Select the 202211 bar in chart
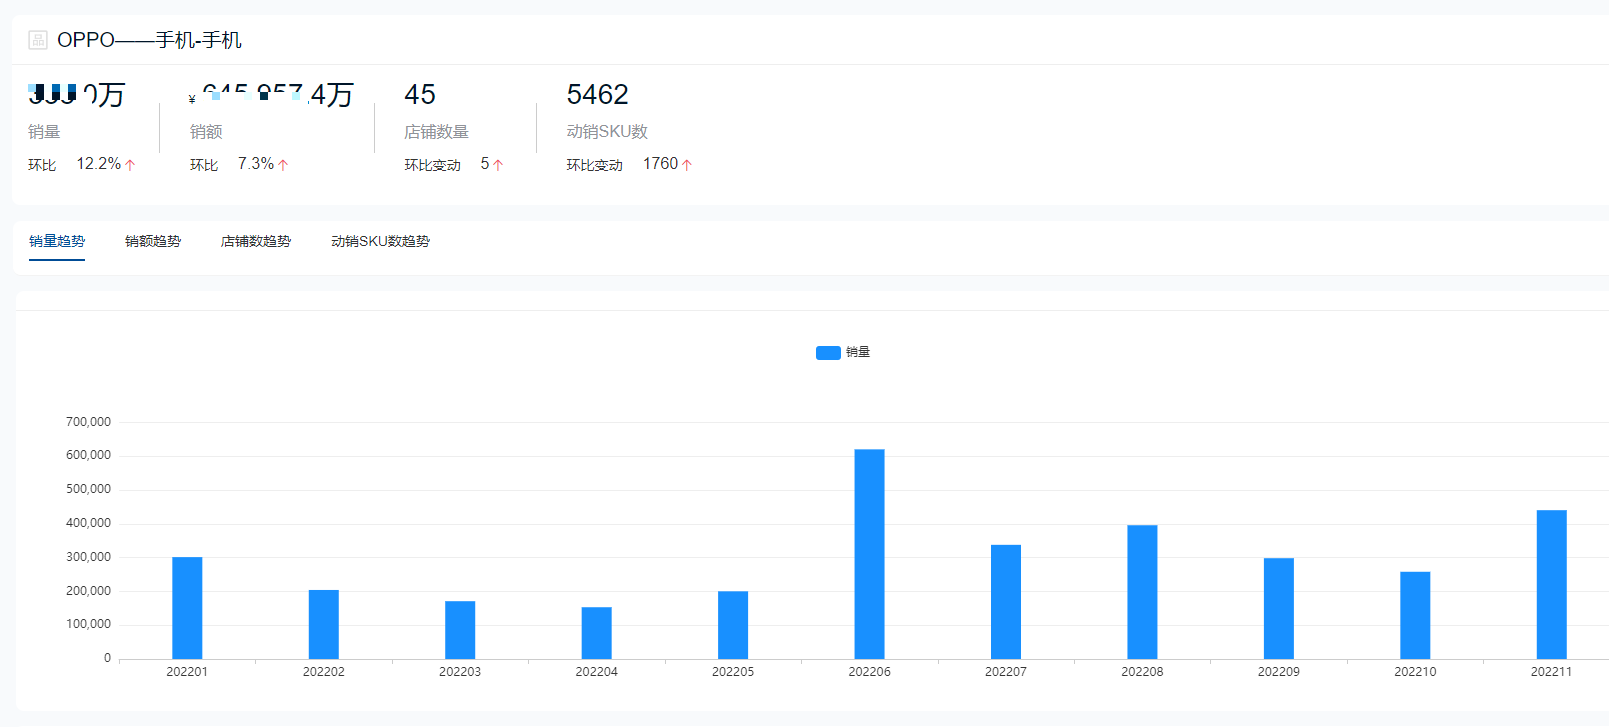1609x727 pixels. 1551,584
